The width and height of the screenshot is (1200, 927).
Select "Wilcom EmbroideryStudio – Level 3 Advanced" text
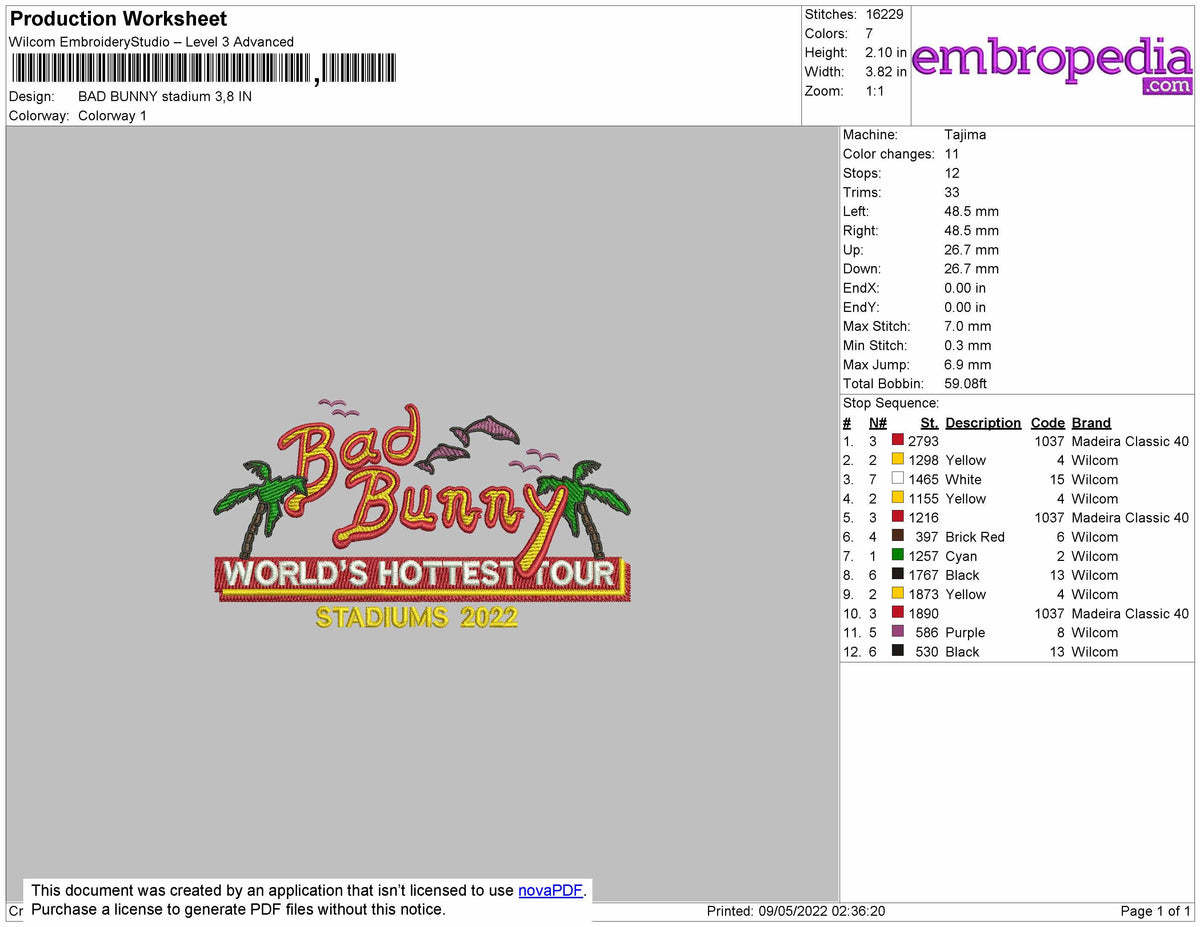(151, 42)
